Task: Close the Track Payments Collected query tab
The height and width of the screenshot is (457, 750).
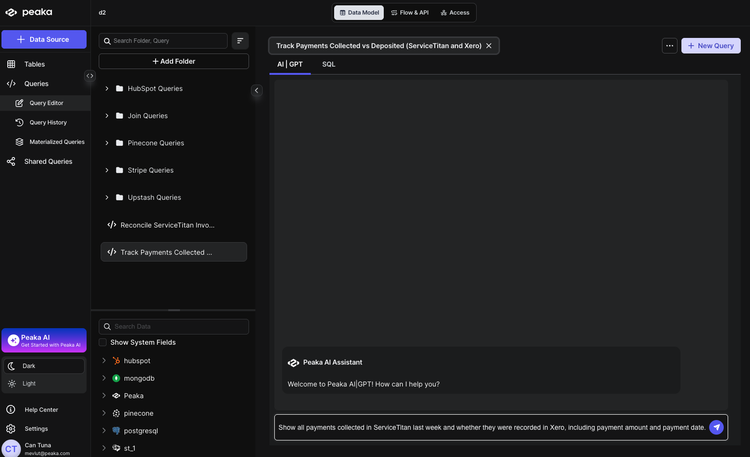Action: [489, 46]
